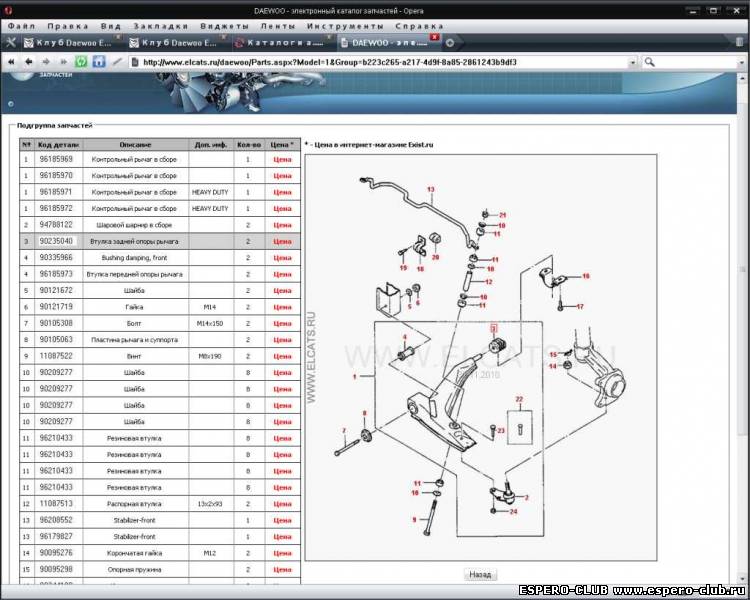Click part code 90335966
The width and height of the screenshot is (750, 600).
(56, 257)
